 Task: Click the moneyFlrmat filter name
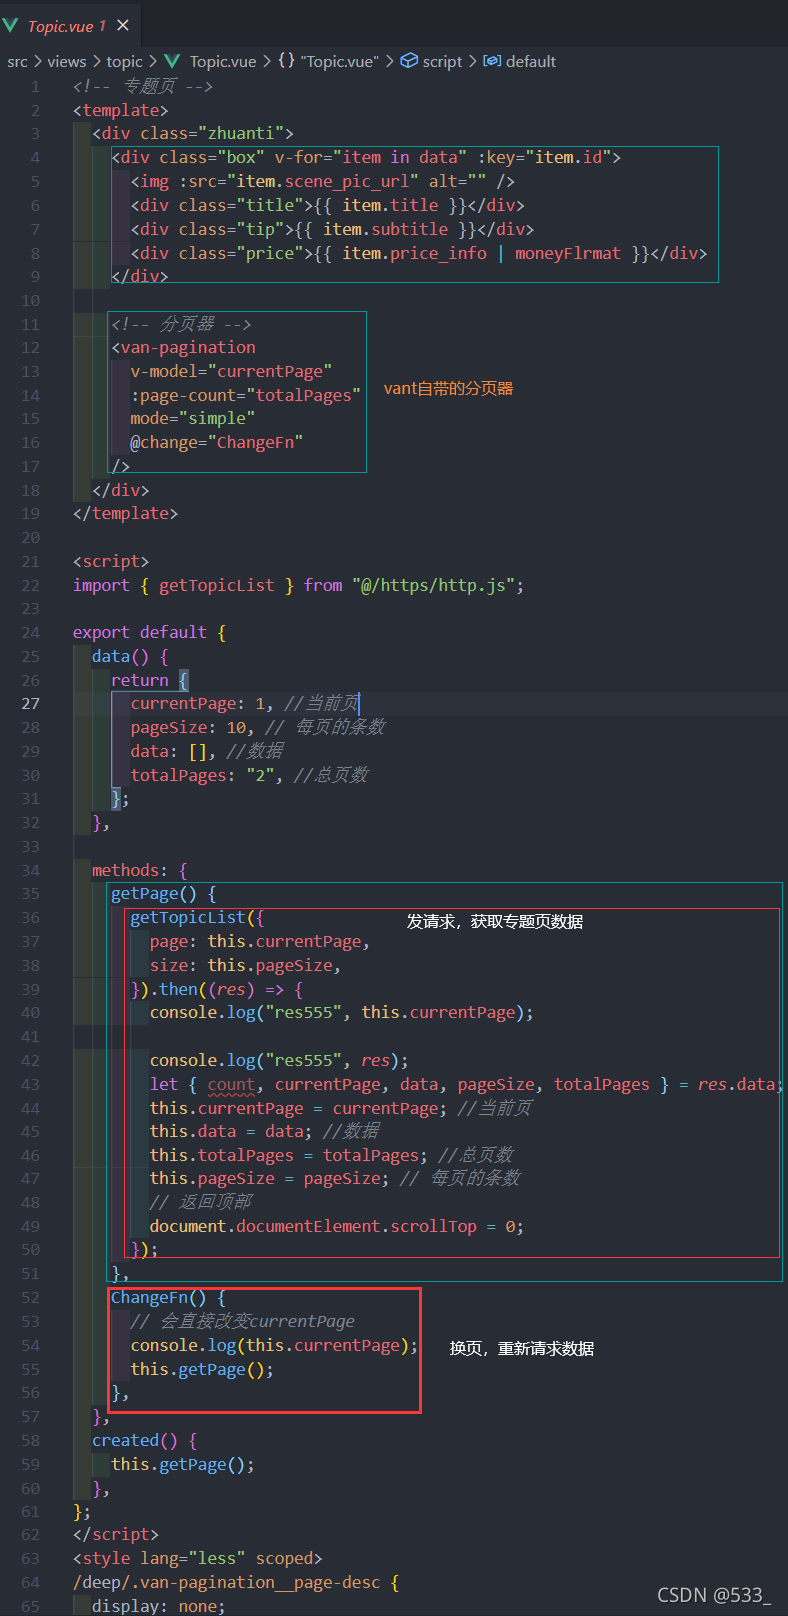(x=568, y=254)
